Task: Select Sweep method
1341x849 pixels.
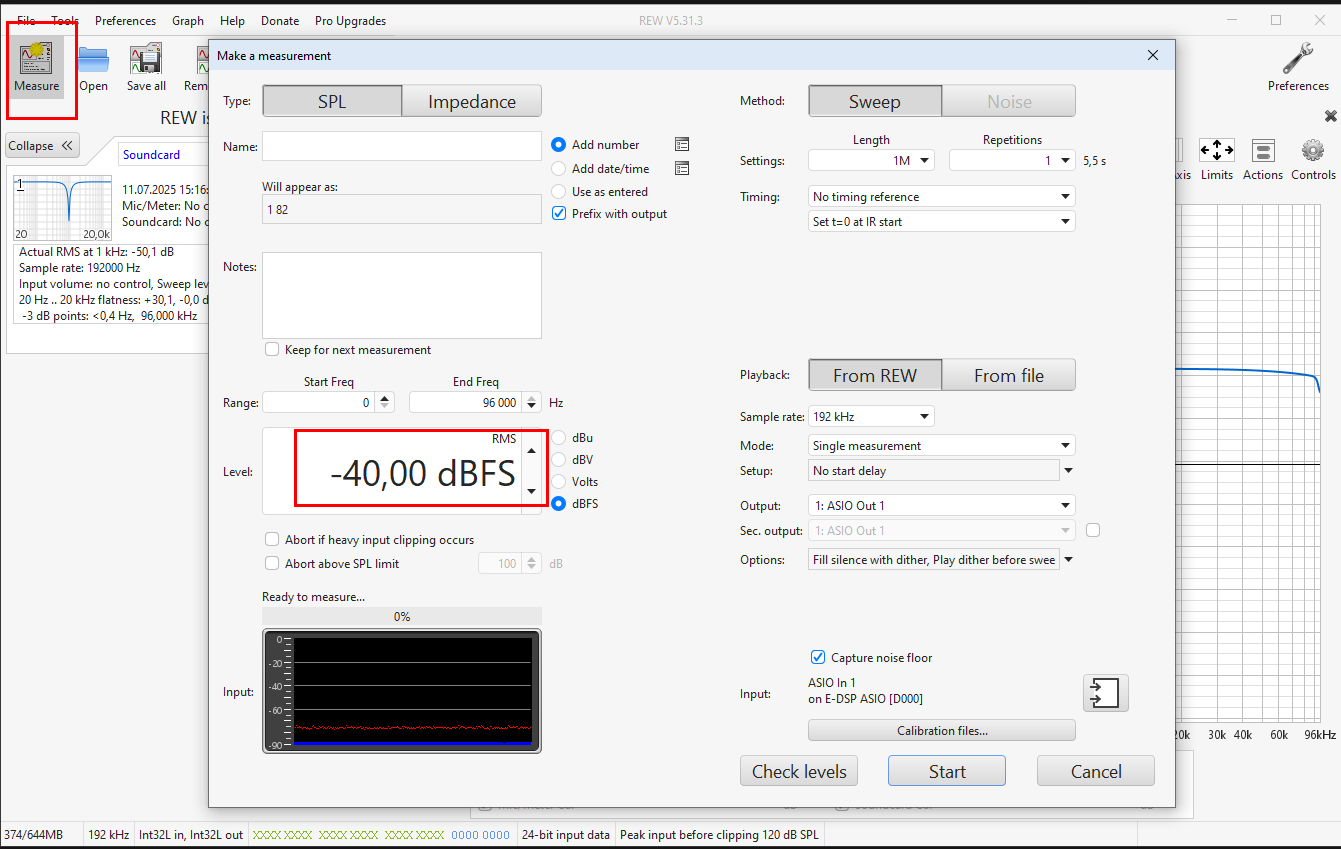Action: coord(875,101)
